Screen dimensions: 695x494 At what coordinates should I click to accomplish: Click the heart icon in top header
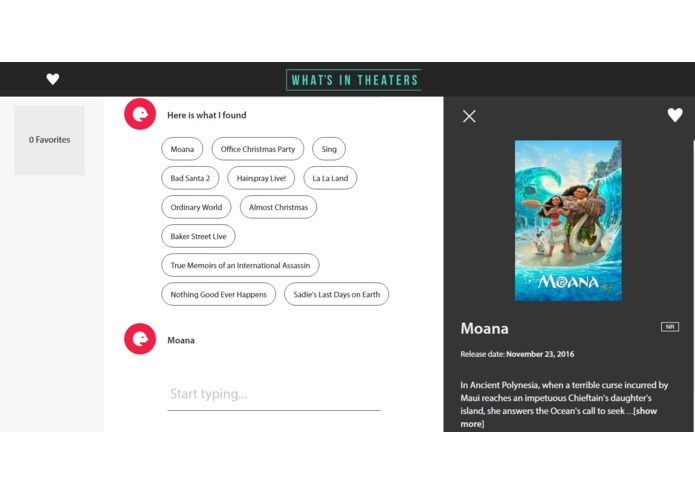pos(53,80)
